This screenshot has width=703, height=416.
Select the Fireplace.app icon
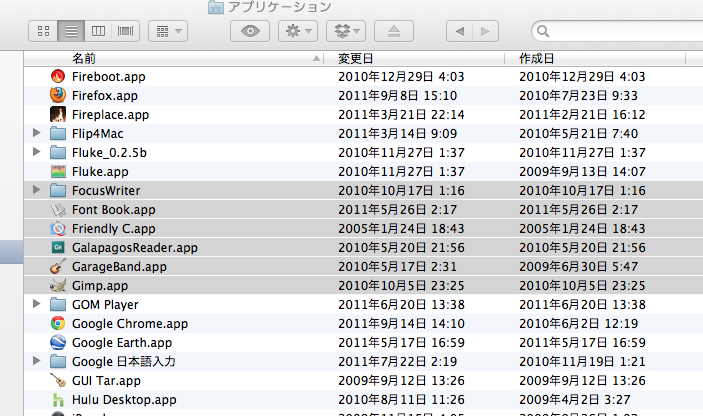[x=58, y=114]
